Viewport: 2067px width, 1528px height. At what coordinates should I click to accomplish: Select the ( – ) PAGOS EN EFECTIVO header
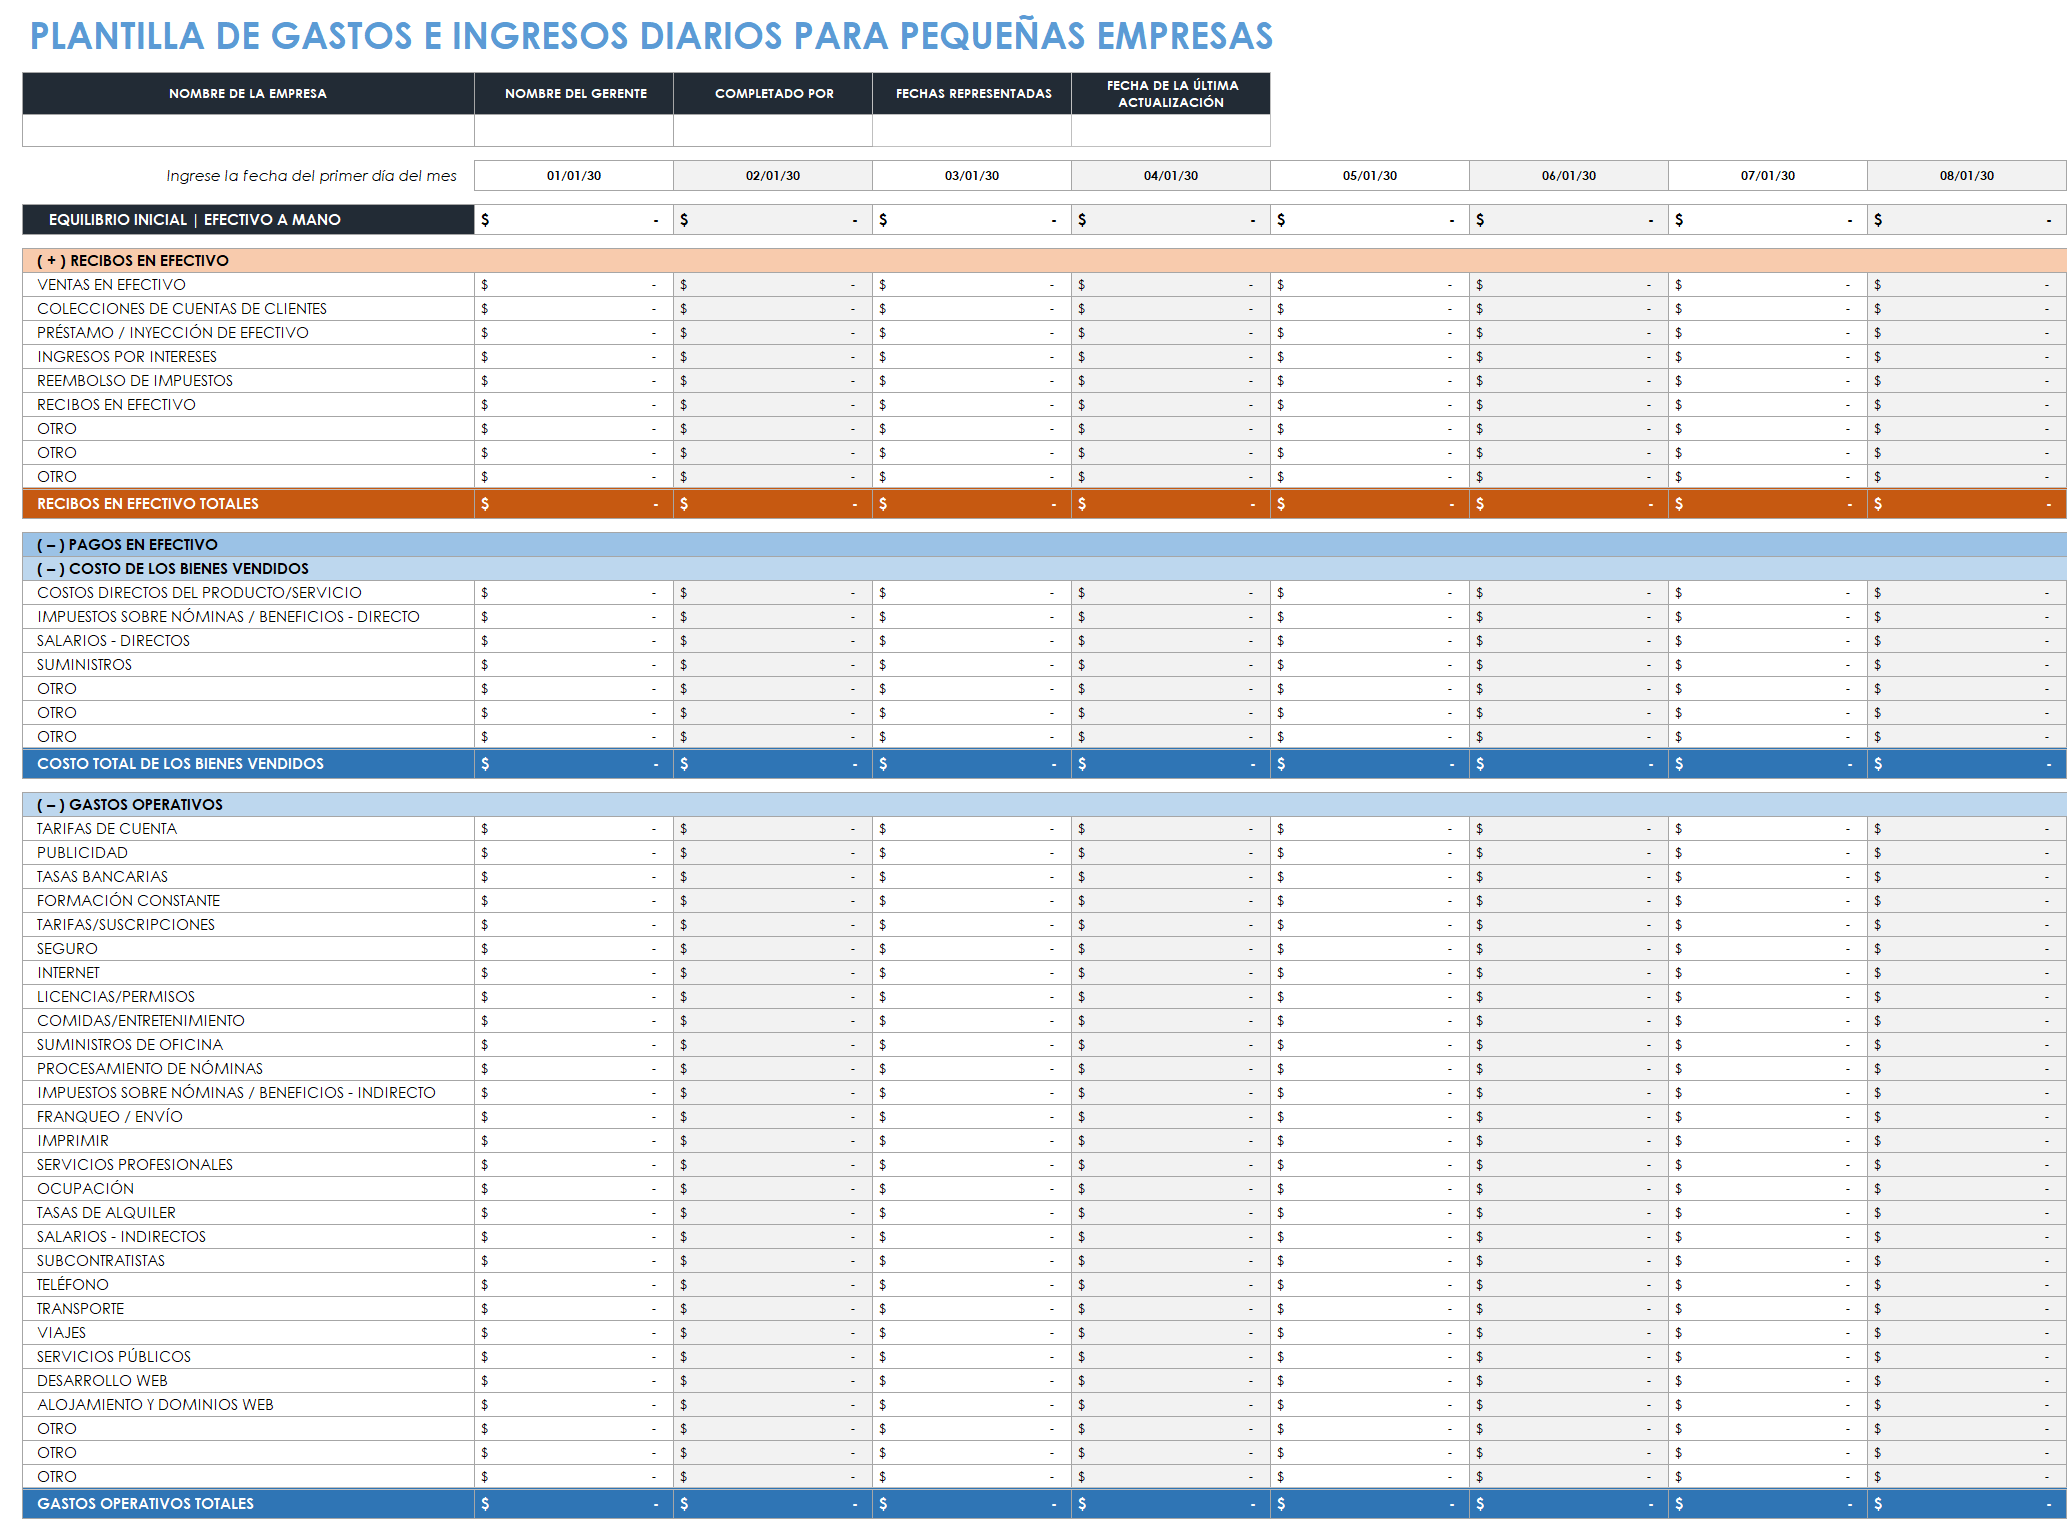pyautogui.click(x=1044, y=544)
